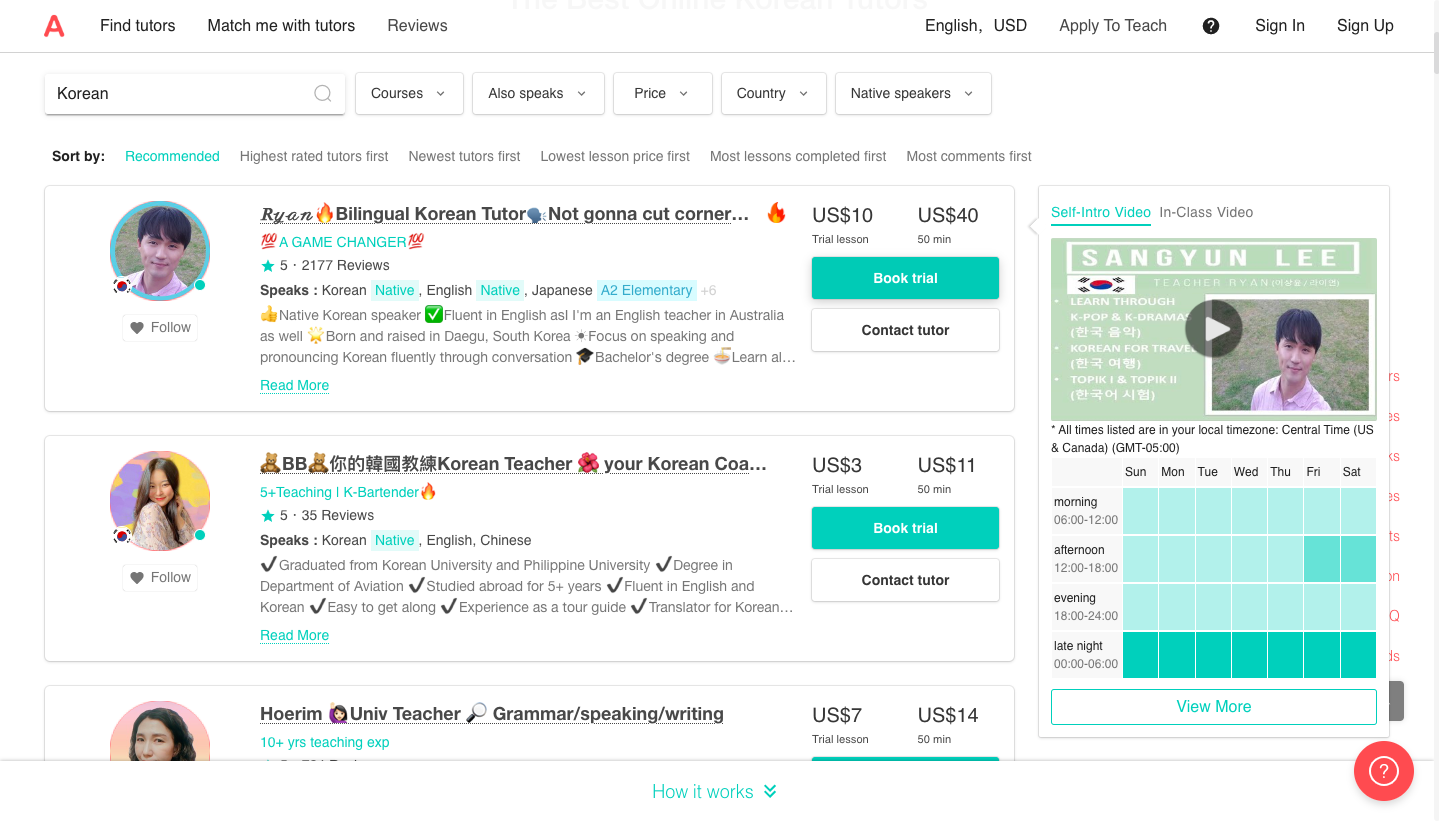Viewport: 1439px width, 821px height.
Task: Click the Korean search input field
Action: point(180,94)
